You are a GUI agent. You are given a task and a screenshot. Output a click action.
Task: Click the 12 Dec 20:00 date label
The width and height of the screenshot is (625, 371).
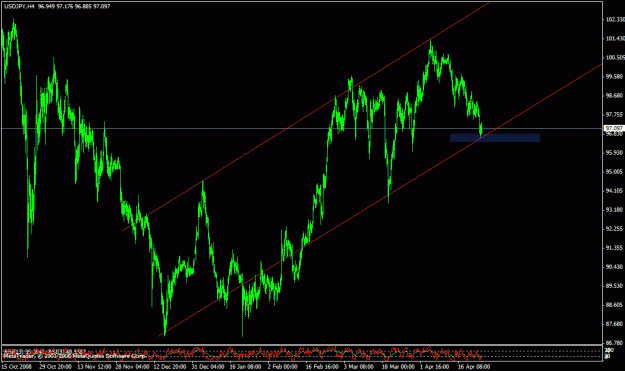tap(170, 367)
